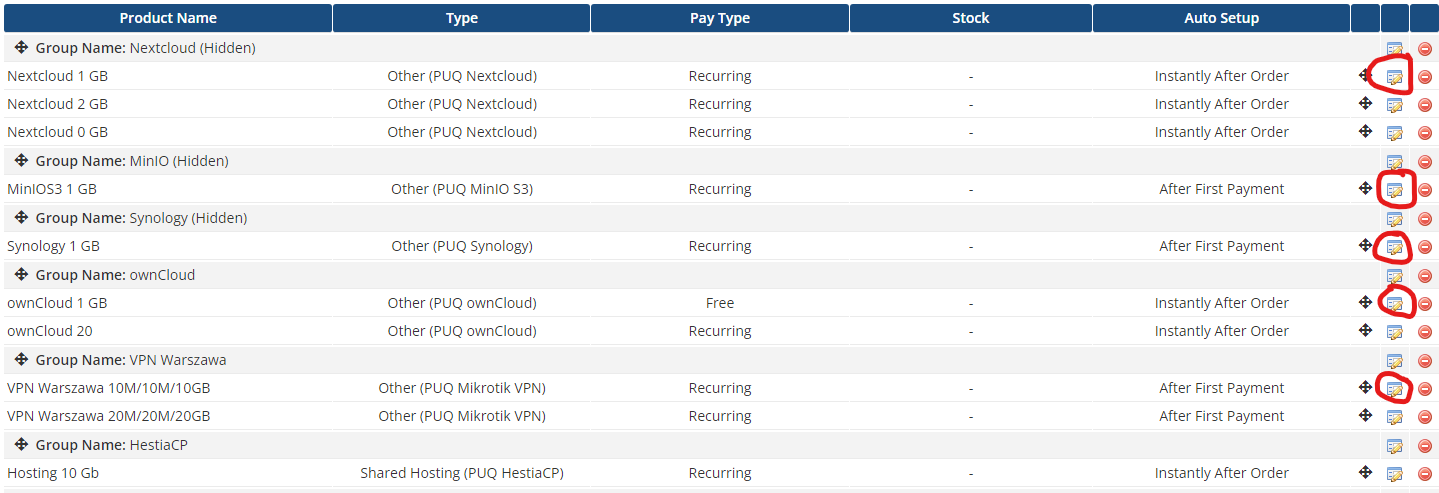Delete the VPN Warszawa 20M/20M/20GB product
This screenshot has height=493, width=1439.
[1425, 417]
